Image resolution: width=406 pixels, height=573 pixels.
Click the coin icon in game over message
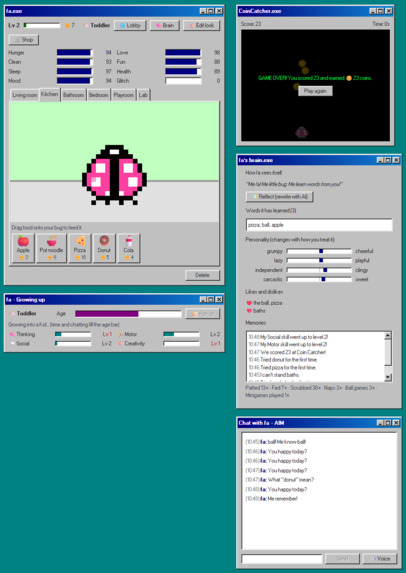click(349, 78)
